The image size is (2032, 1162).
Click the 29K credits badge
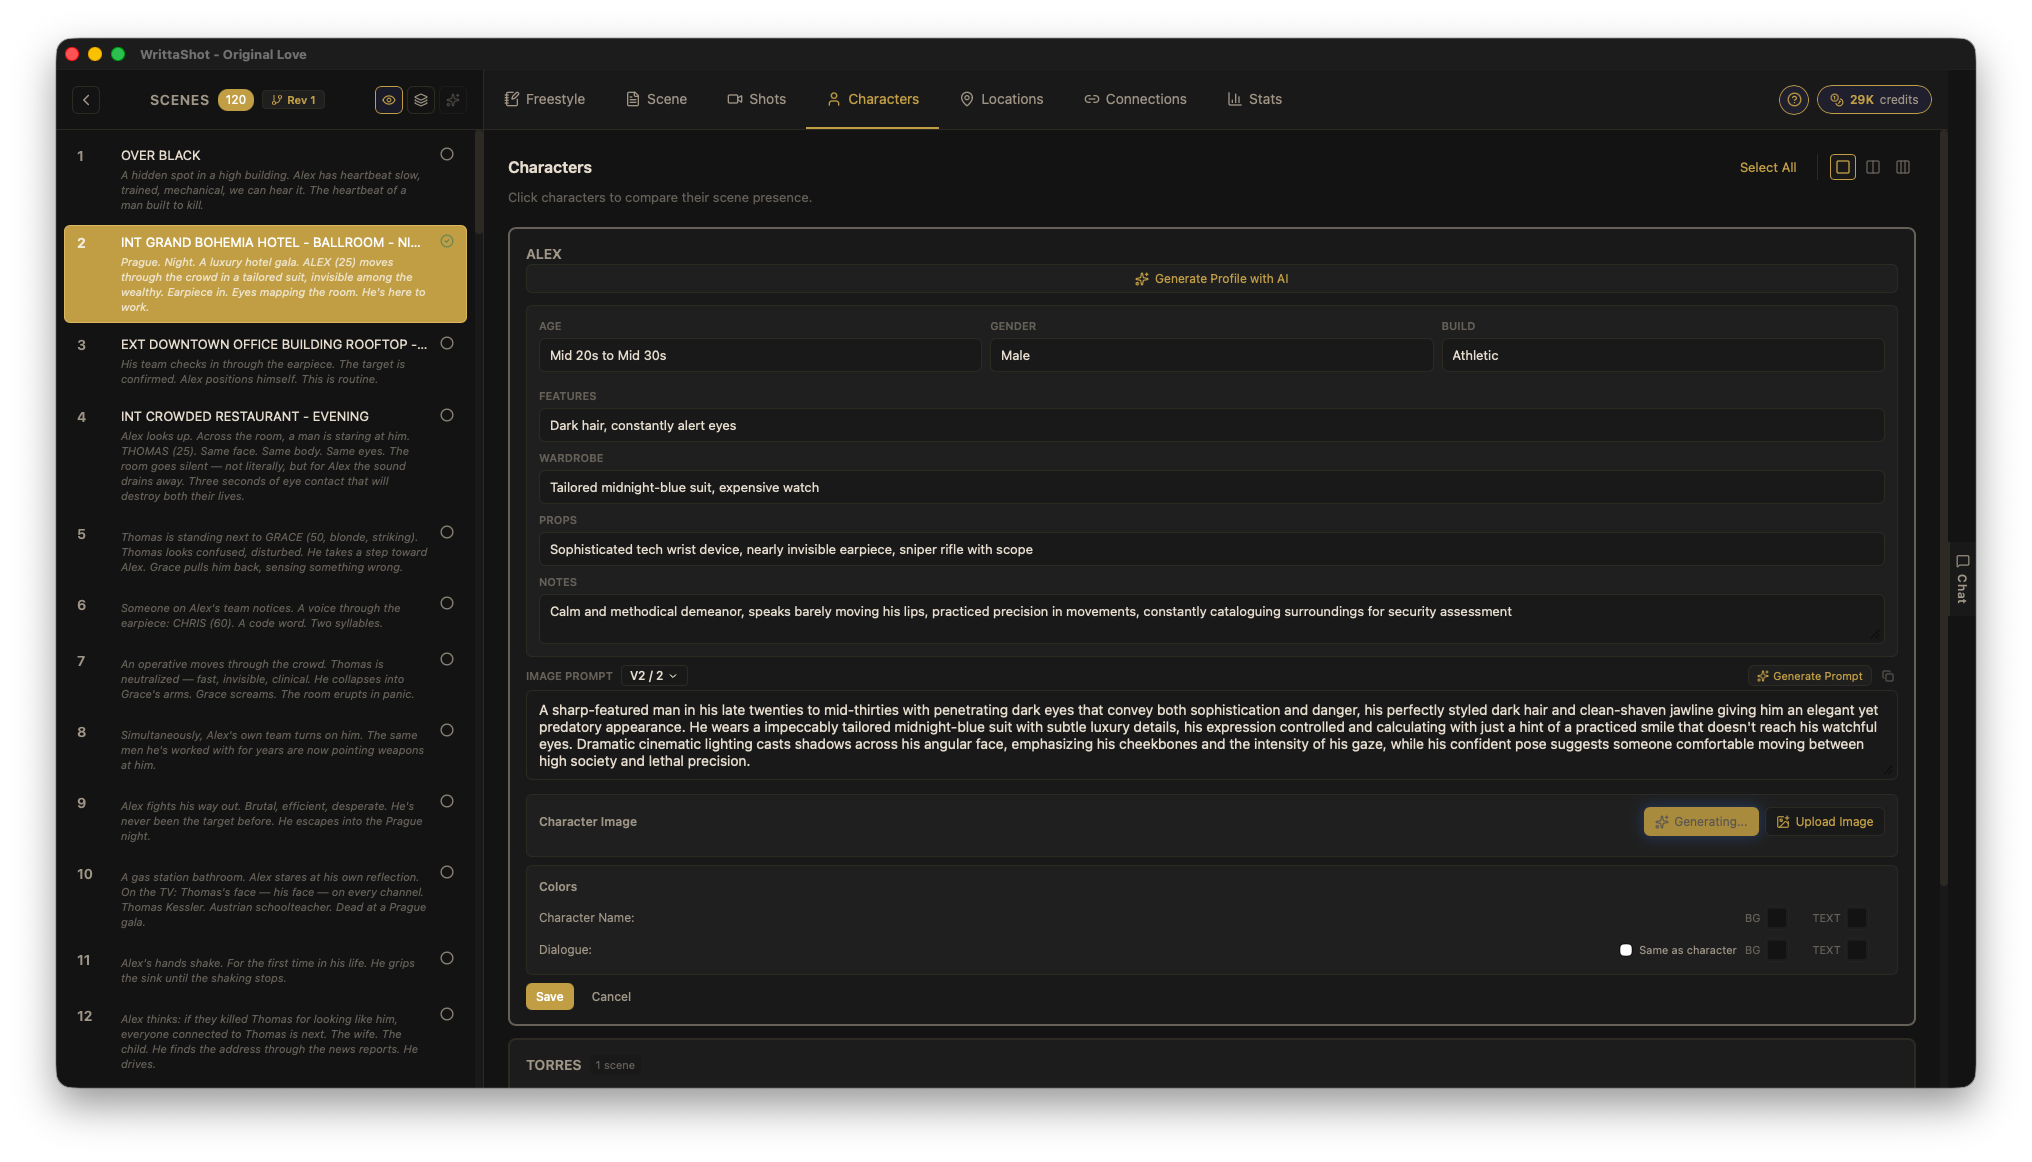click(x=1874, y=99)
